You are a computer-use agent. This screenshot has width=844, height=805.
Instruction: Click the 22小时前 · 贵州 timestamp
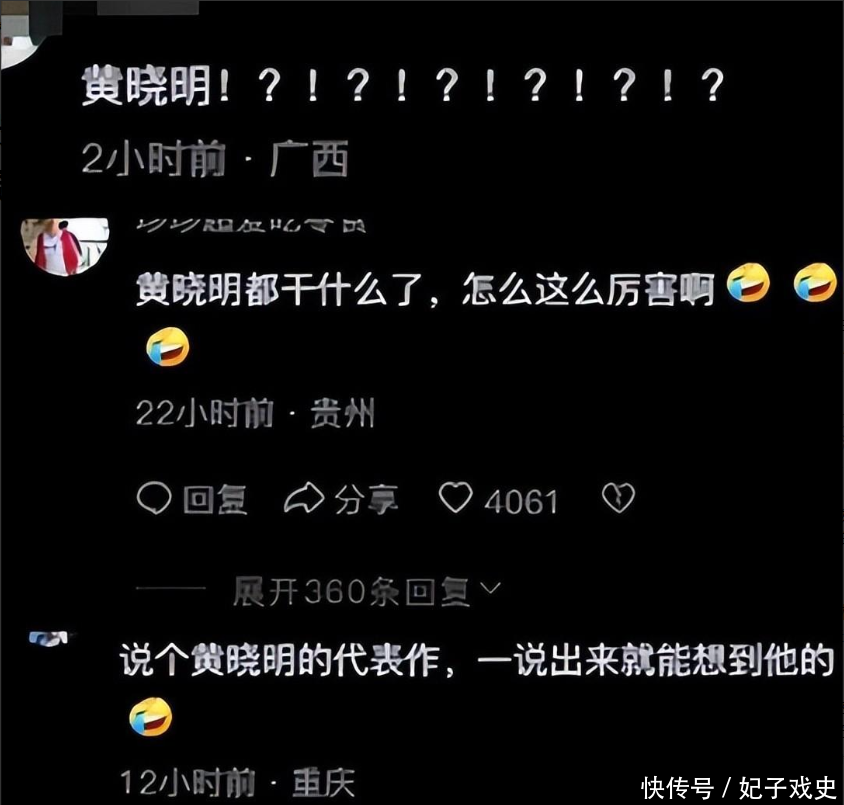point(255,413)
